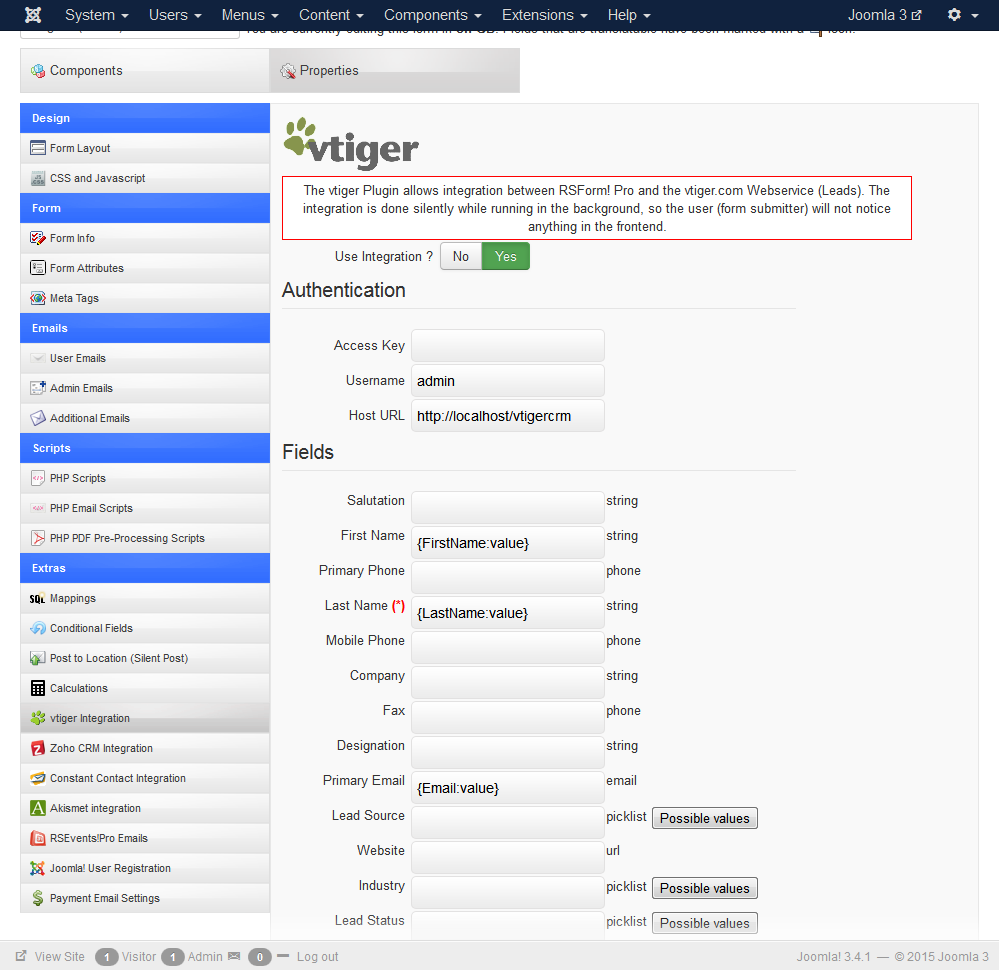Image resolution: width=999 pixels, height=970 pixels.
Task: Click the Designation input field
Action: point(508,753)
